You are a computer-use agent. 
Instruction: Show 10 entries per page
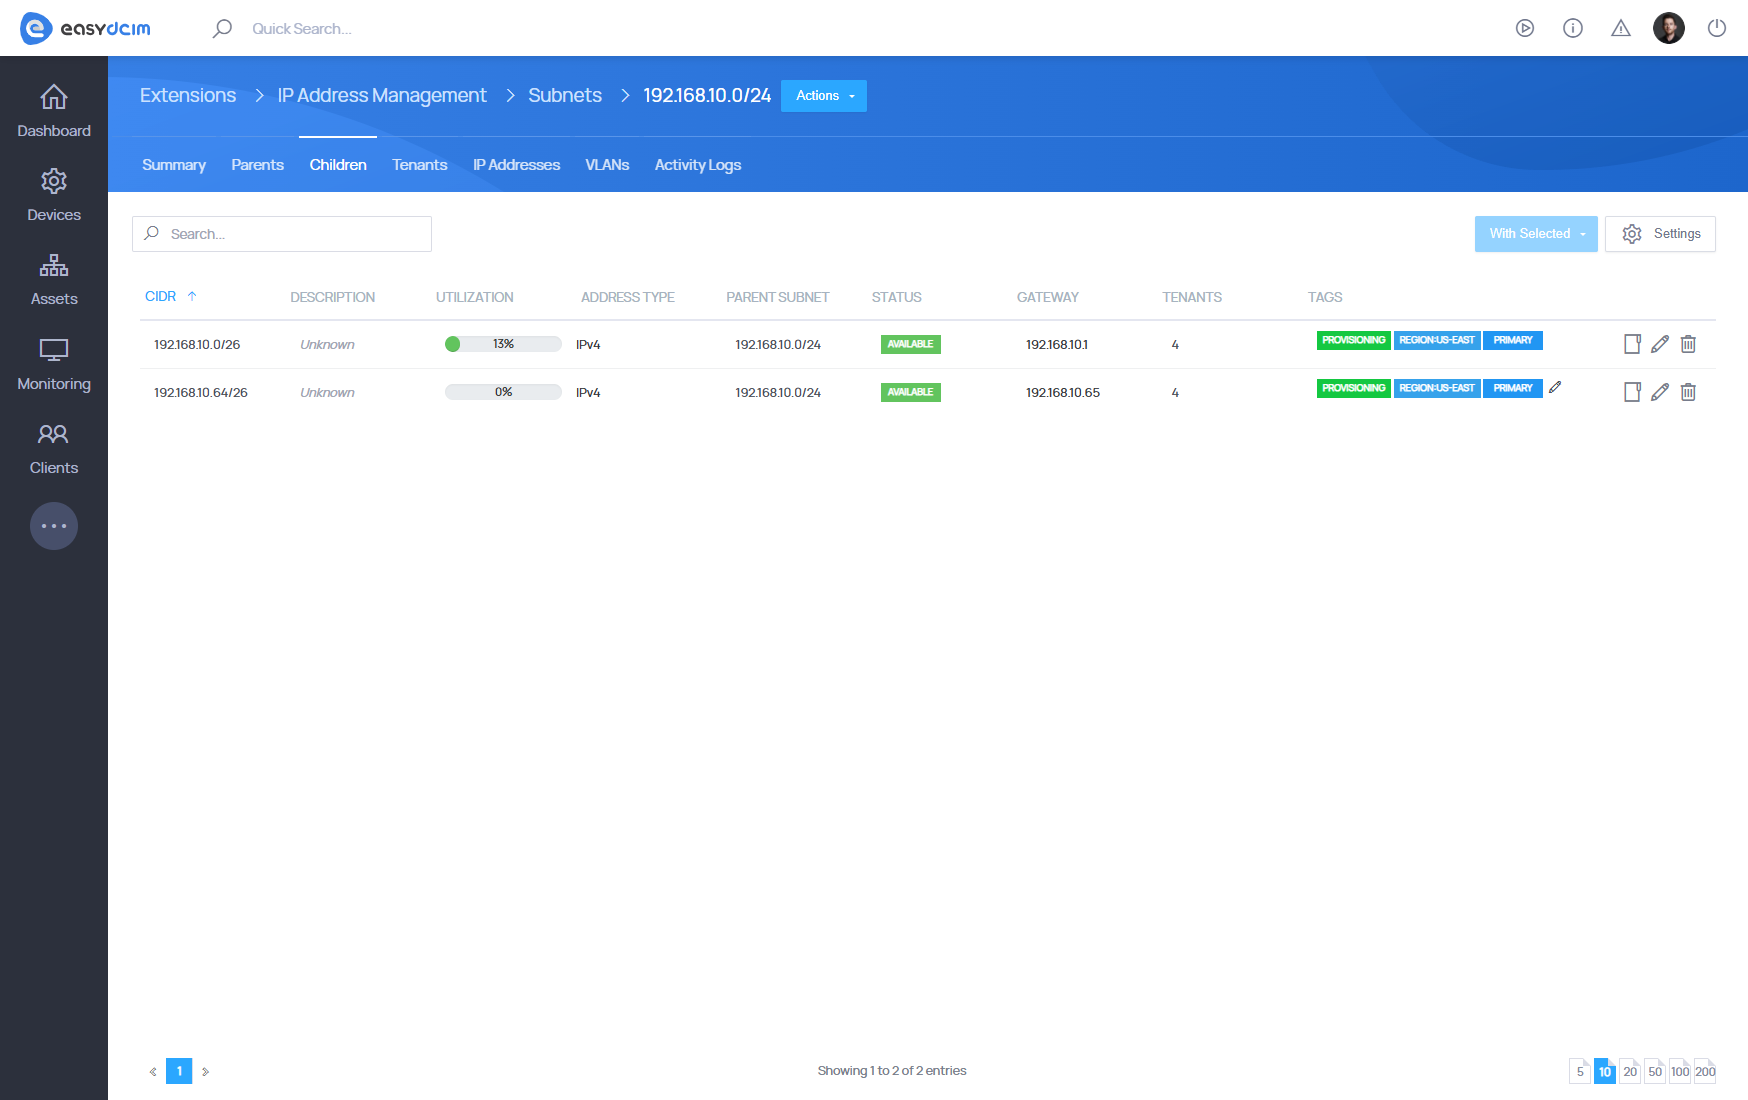[1605, 1071]
